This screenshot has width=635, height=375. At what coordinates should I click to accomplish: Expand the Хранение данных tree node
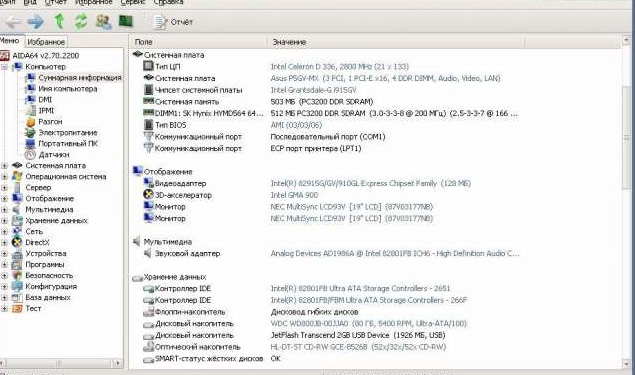[4, 221]
